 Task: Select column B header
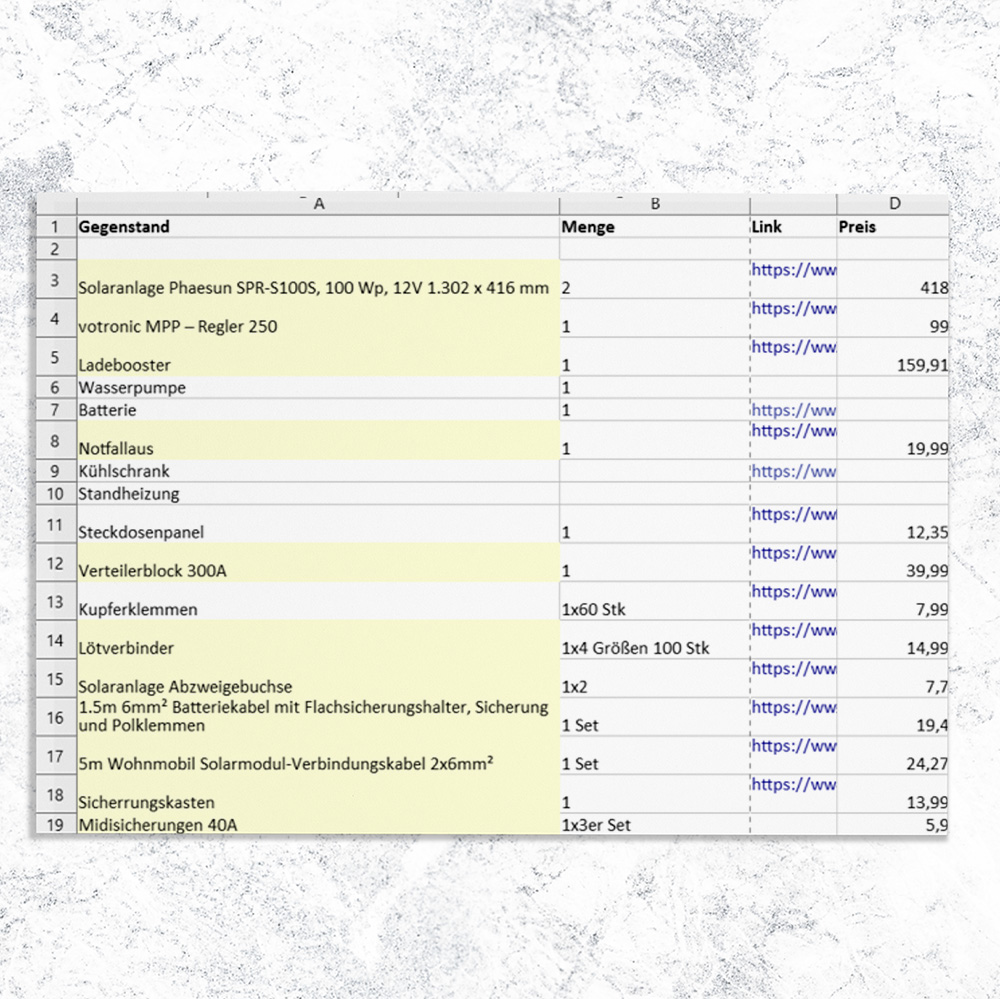click(x=654, y=204)
